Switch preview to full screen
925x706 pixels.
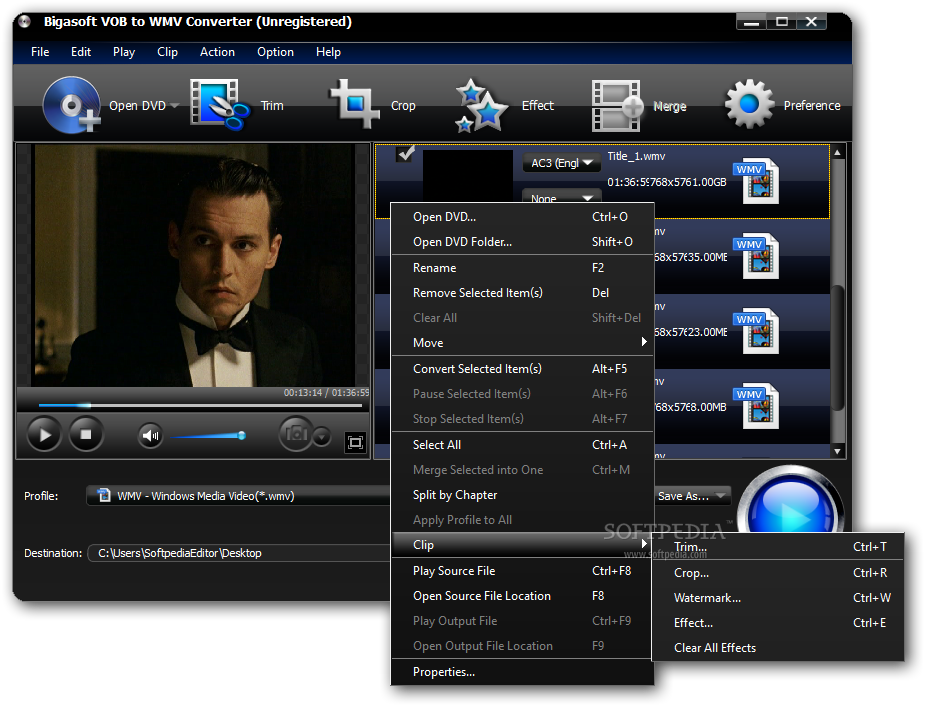click(355, 442)
